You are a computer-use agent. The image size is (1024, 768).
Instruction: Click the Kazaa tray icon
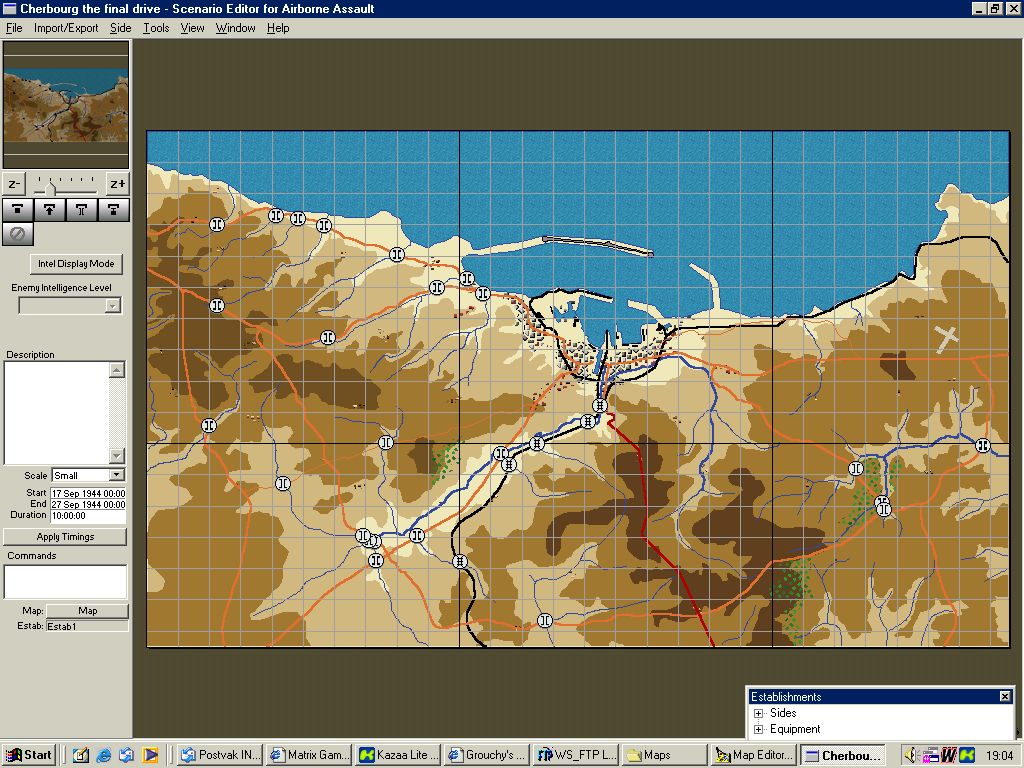click(967, 755)
